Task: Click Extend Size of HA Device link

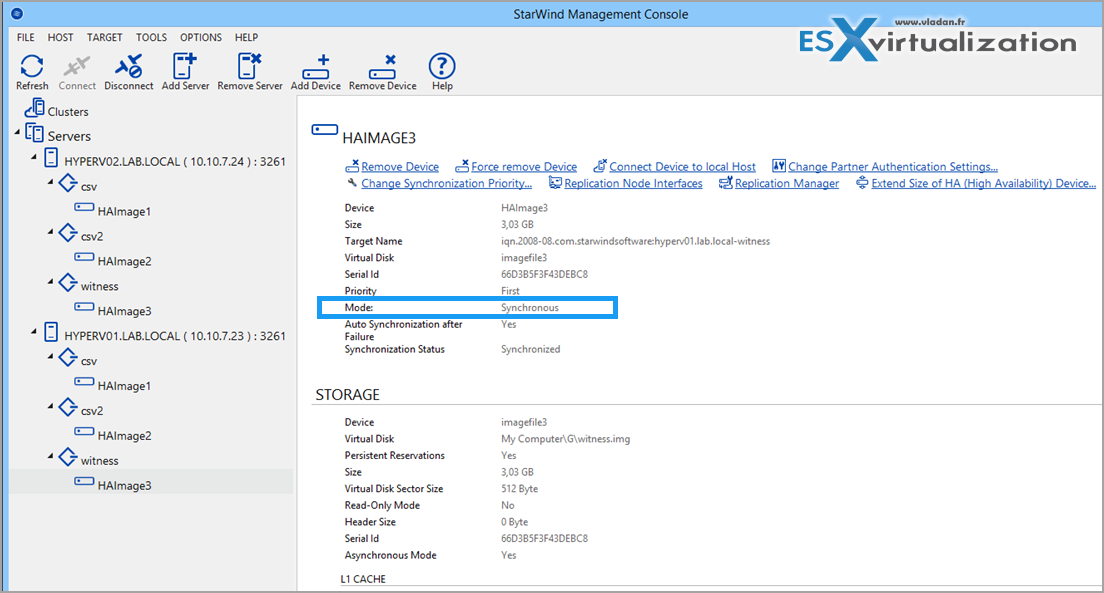Action: click(983, 184)
